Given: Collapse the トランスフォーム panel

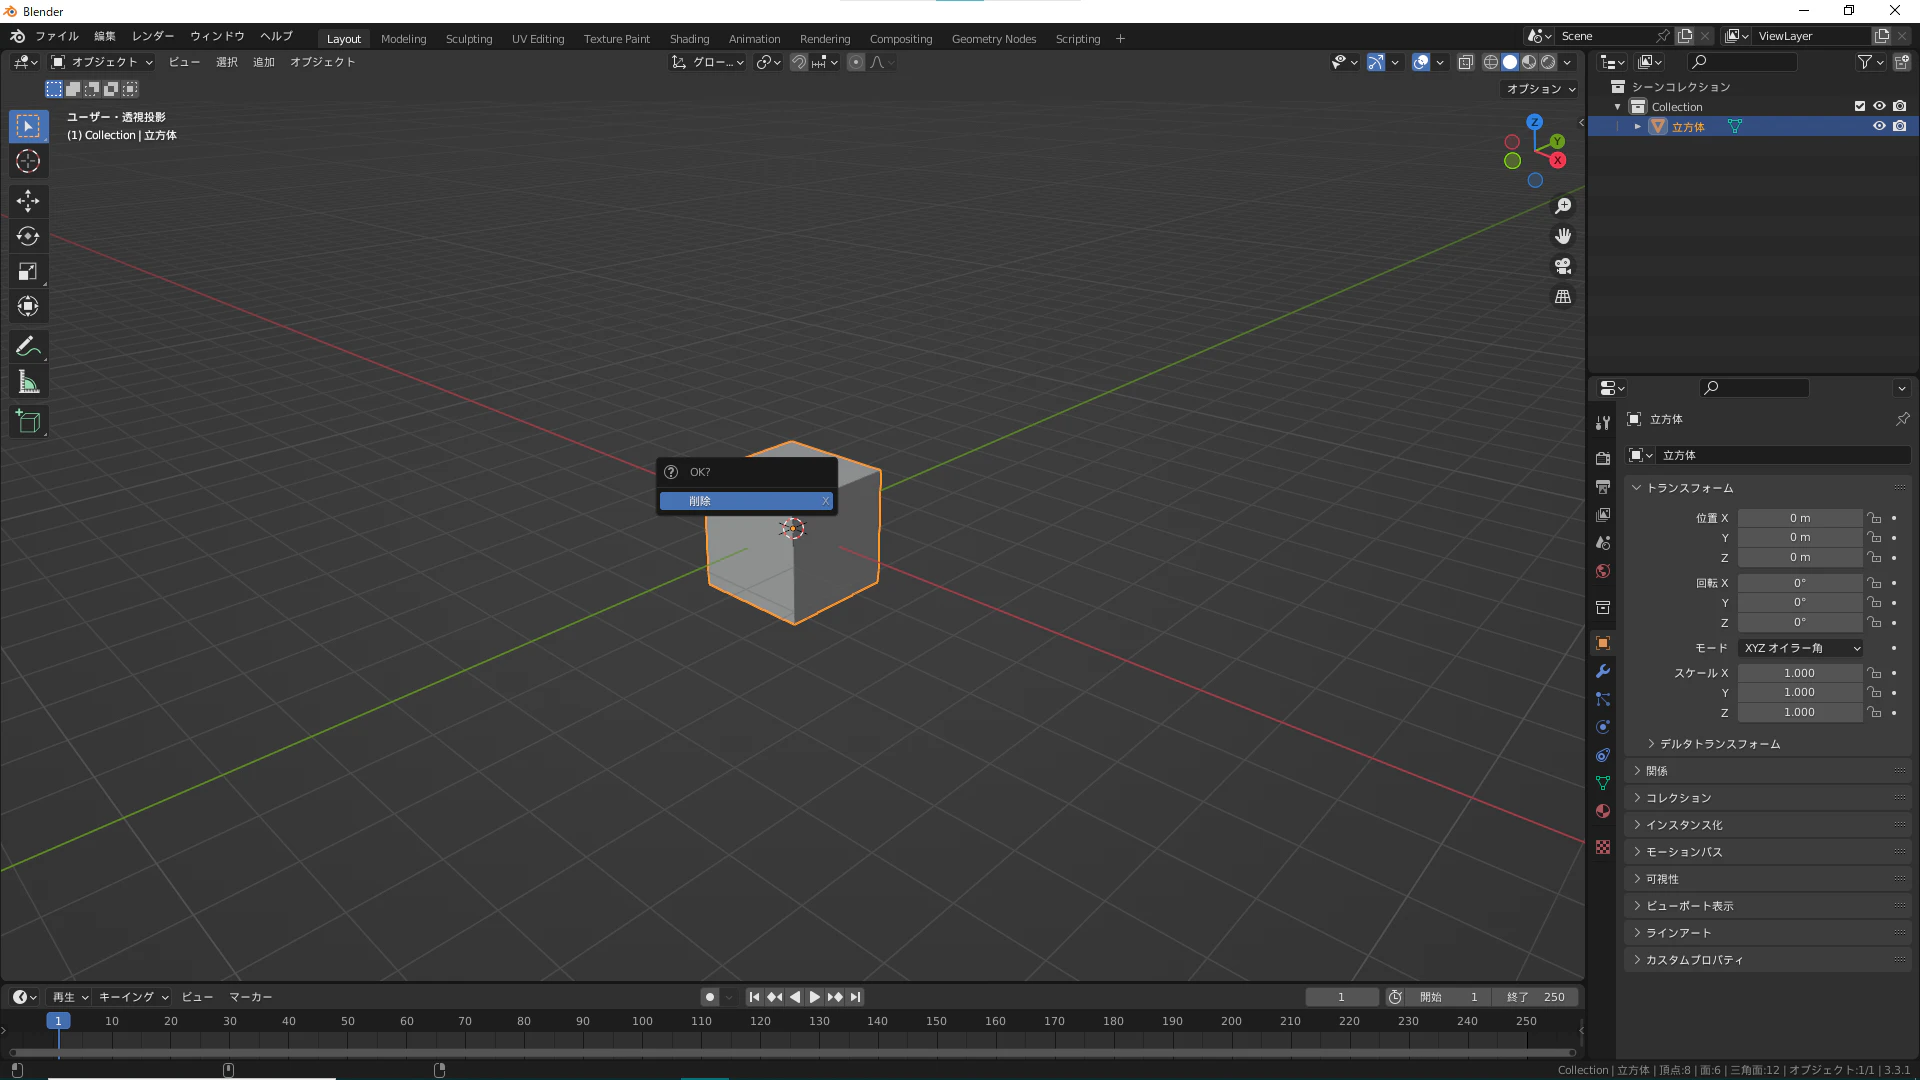Looking at the screenshot, I should [x=1683, y=488].
